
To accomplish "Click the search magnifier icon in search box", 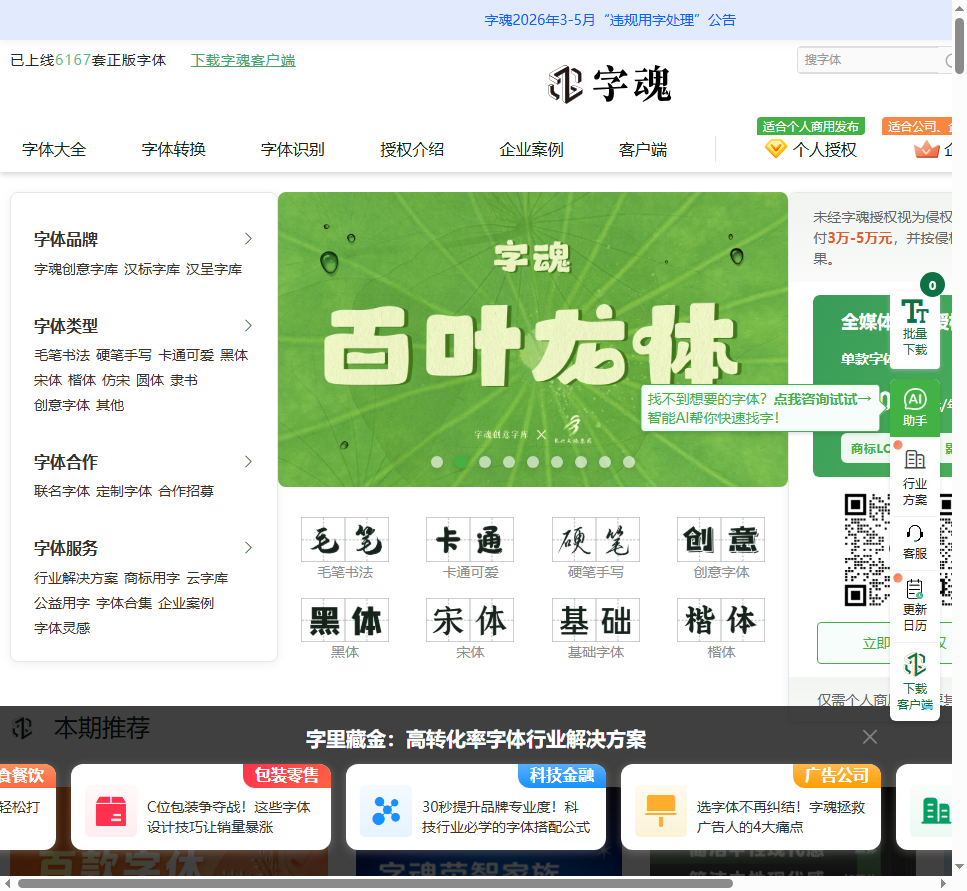I will click(948, 60).
